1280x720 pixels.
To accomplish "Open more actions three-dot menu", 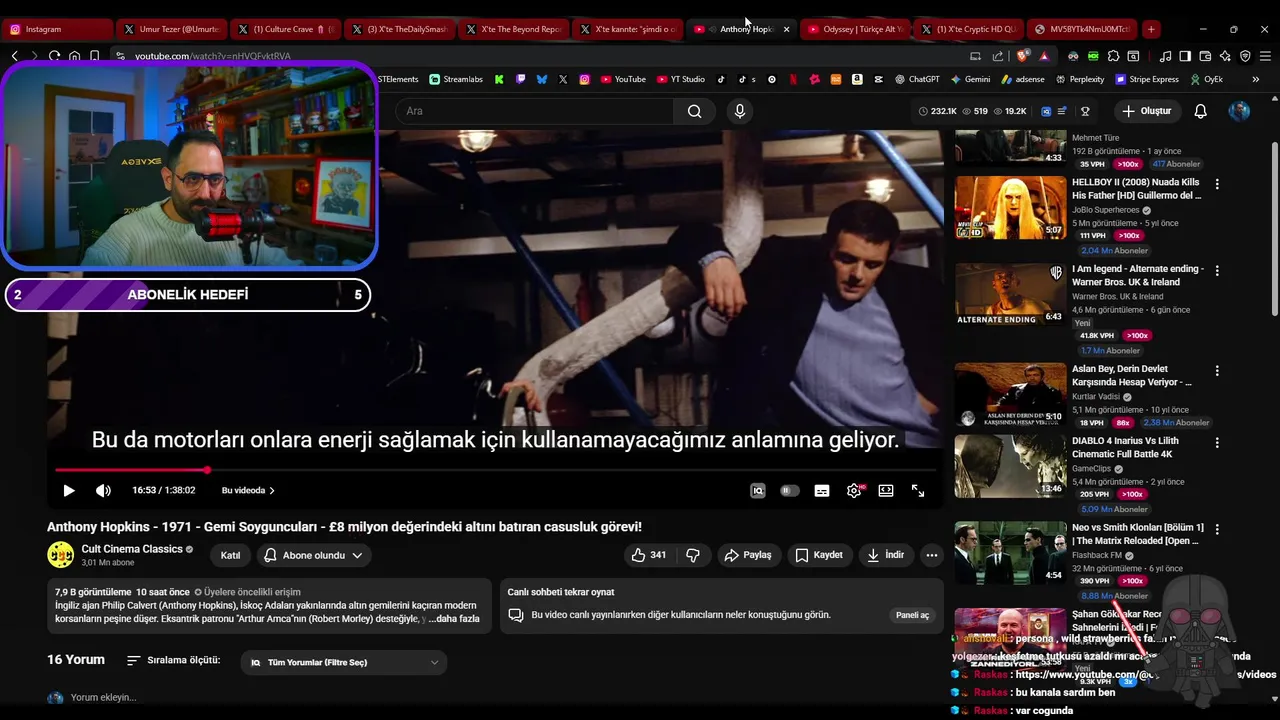I will [x=932, y=555].
